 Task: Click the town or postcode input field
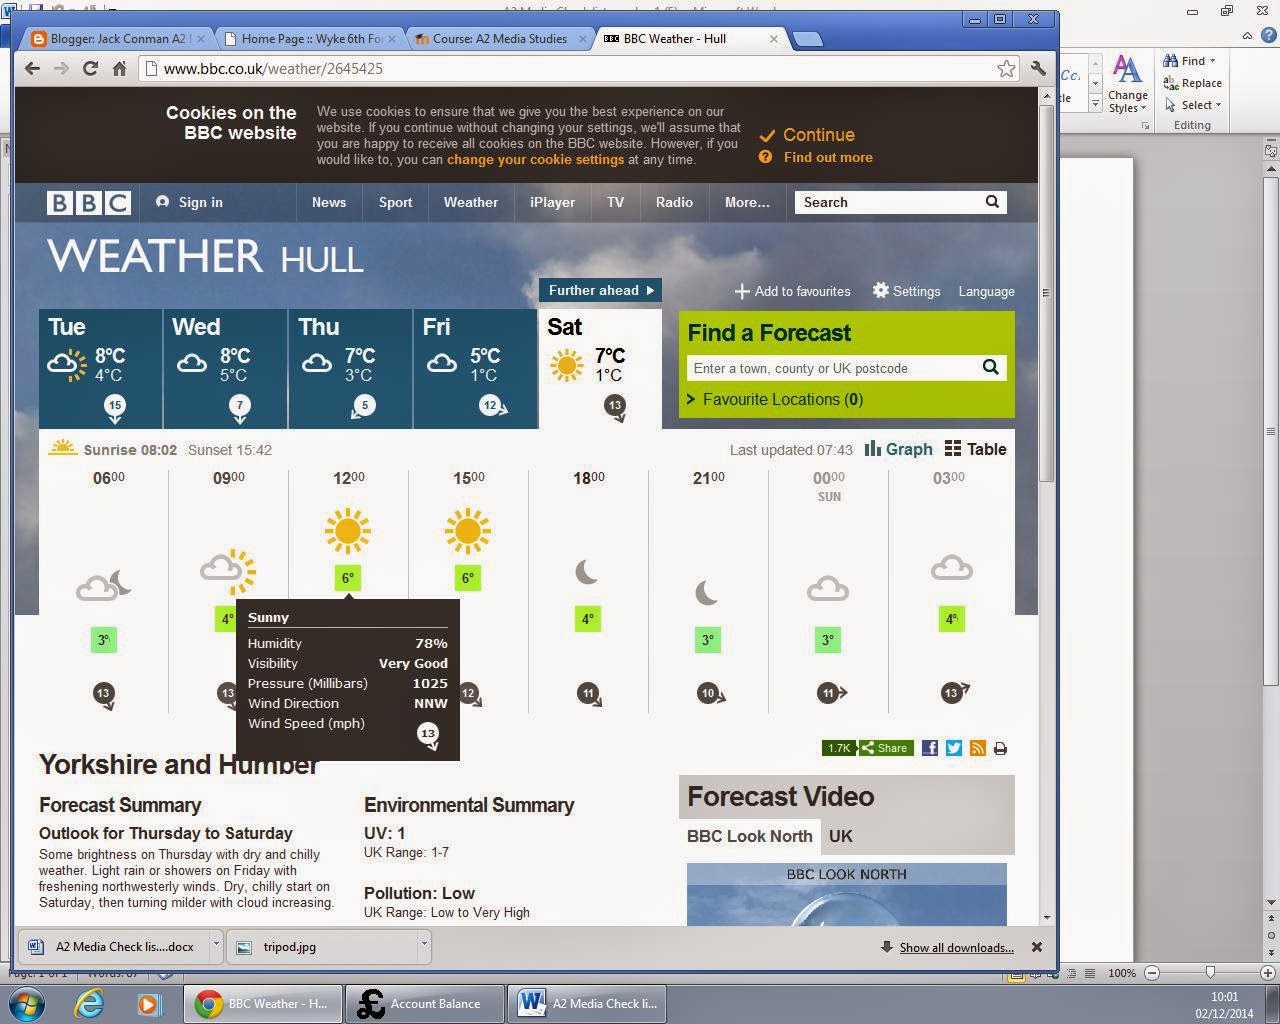832,368
